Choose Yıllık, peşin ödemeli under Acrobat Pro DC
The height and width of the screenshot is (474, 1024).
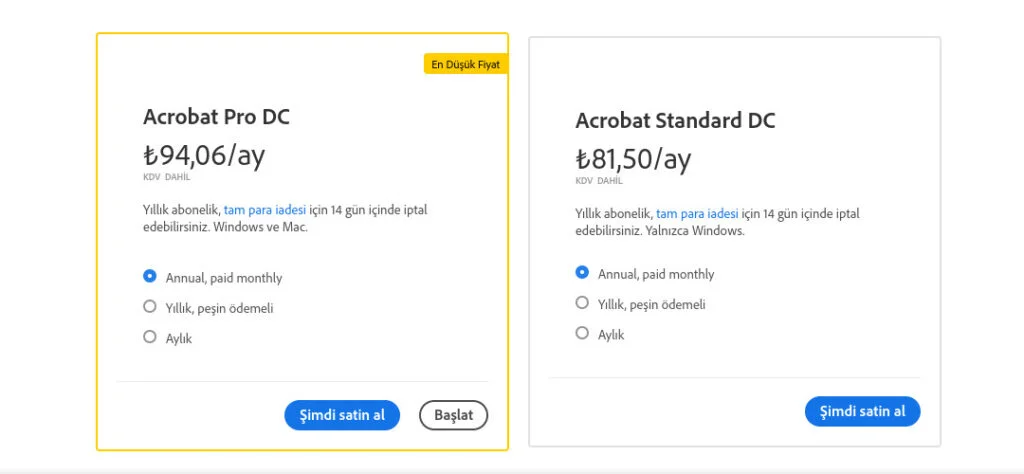point(150,306)
